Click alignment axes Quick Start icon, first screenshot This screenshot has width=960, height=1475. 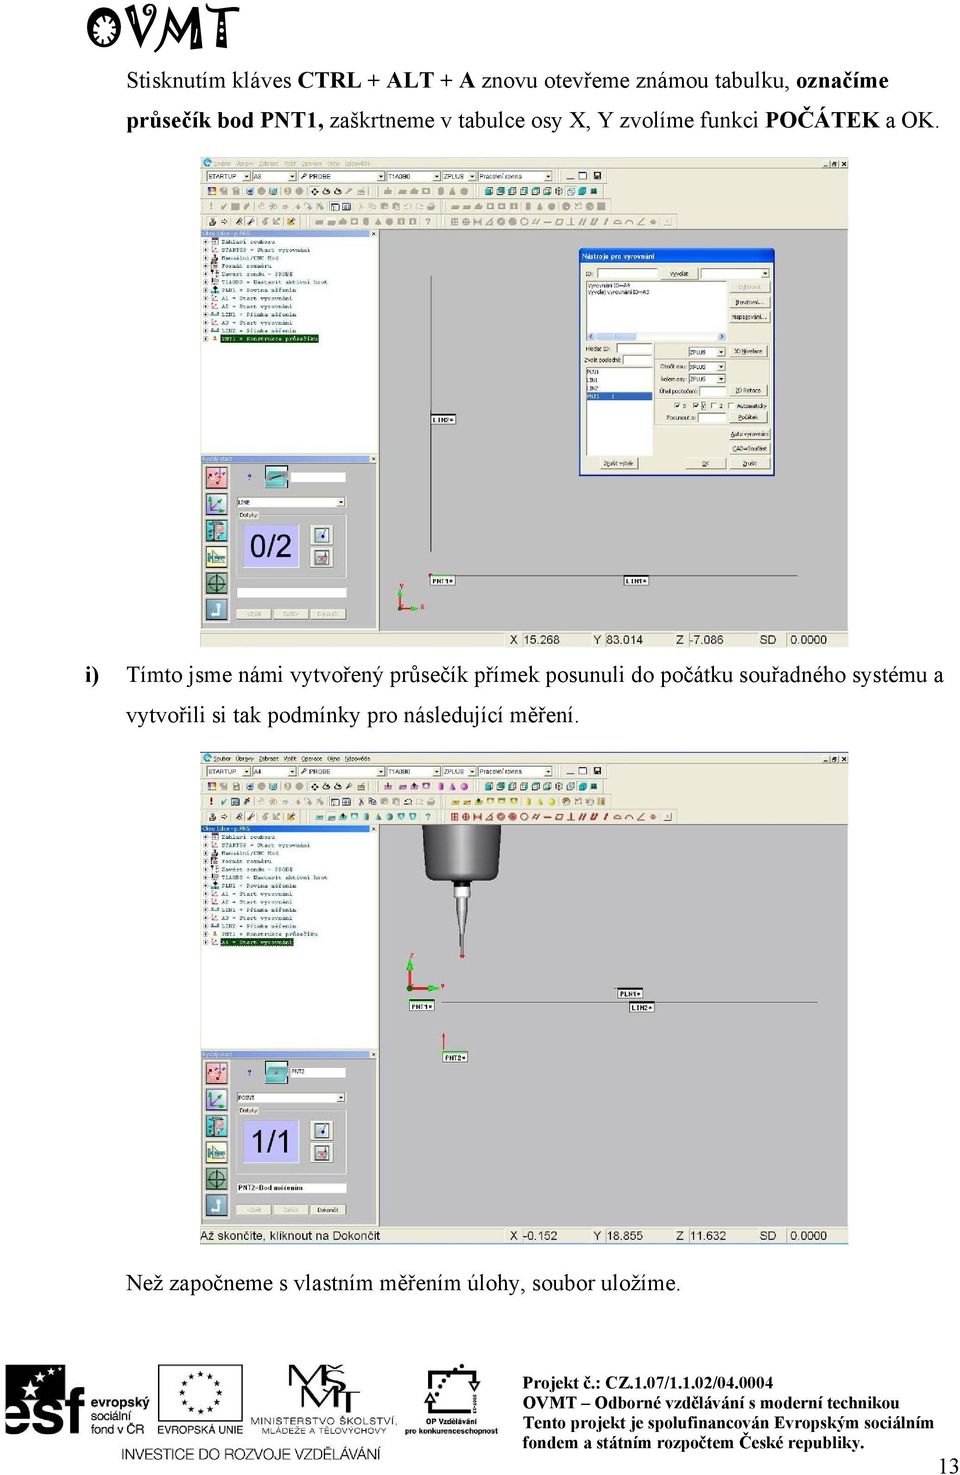pos(216,504)
